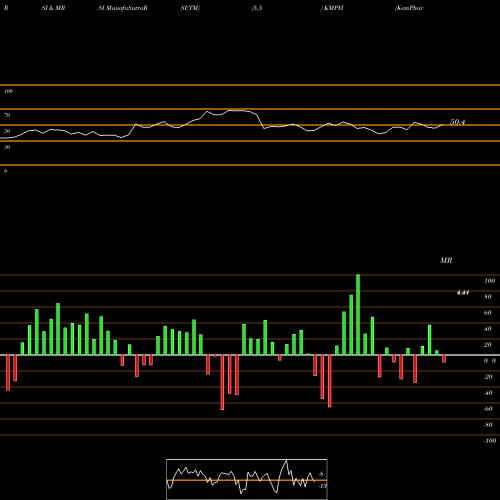This screenshot has width=500, height=500.
Task: Click the RSI '30' axis label
Action: [x=7, y=147]
